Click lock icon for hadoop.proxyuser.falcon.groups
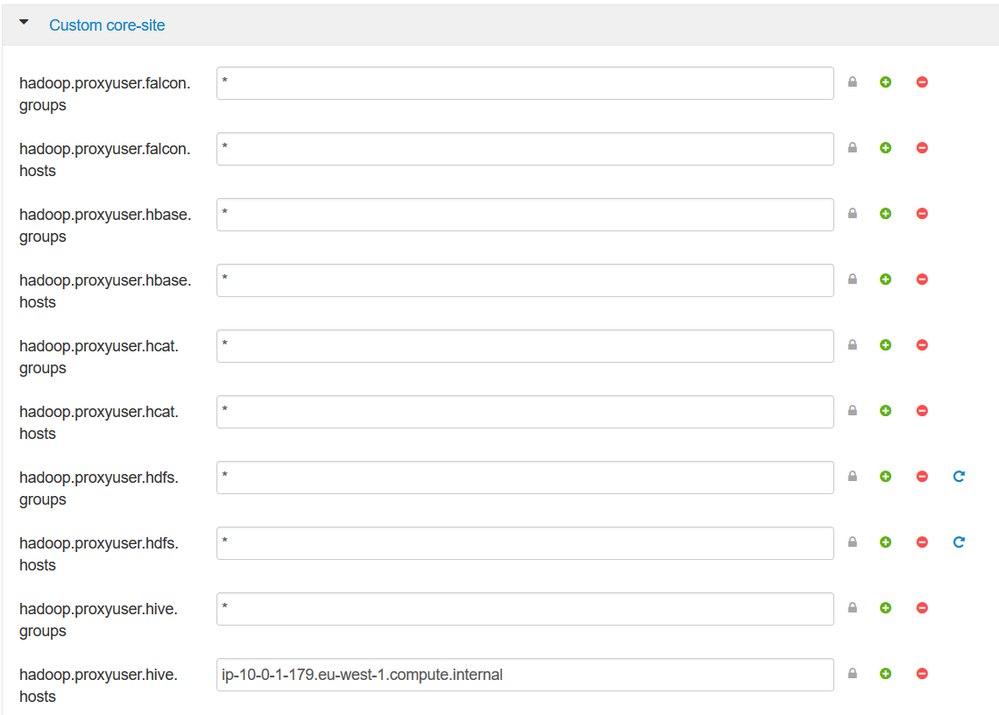This screenshot has height=715, width=999. pyautogui.click(x=852, y=82)
